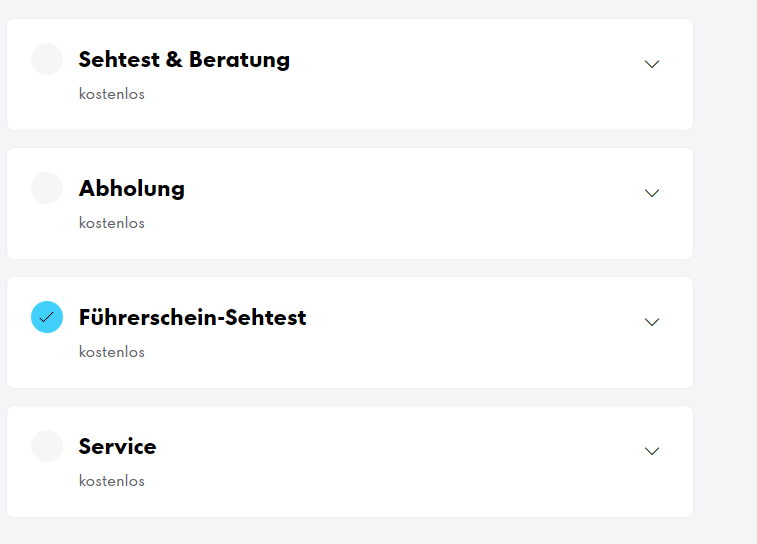Select the Sehtest & Beratung radio circle
757x544 pixels.
click(x=47, y=59)
